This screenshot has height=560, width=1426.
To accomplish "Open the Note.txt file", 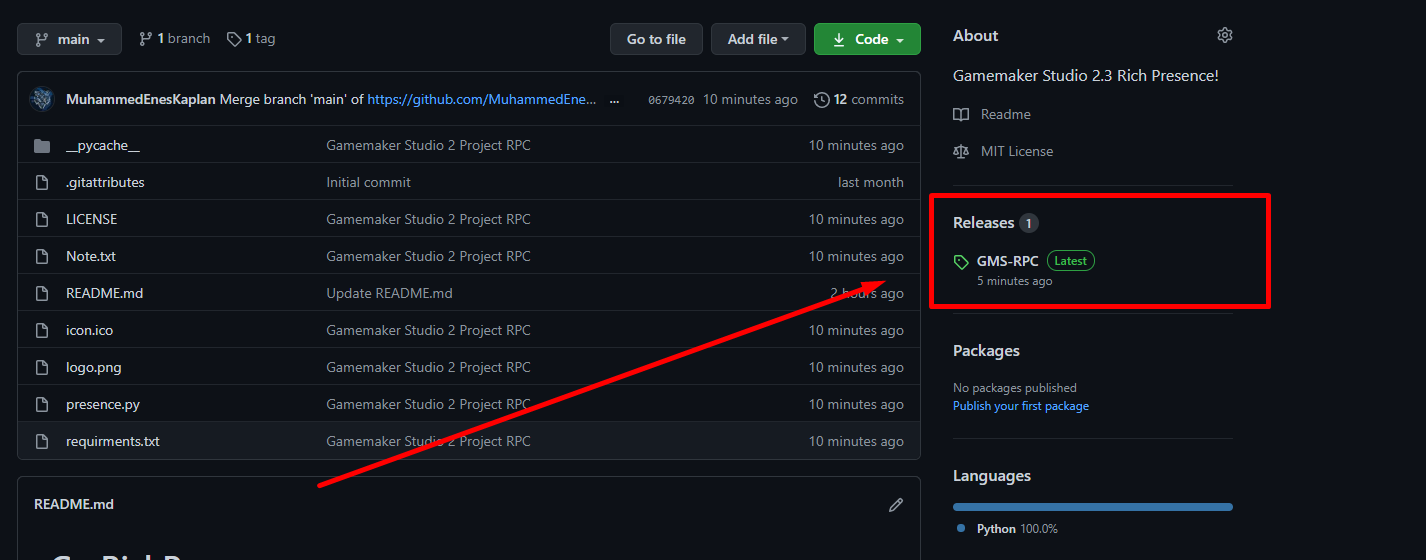I will click(91, 256).
